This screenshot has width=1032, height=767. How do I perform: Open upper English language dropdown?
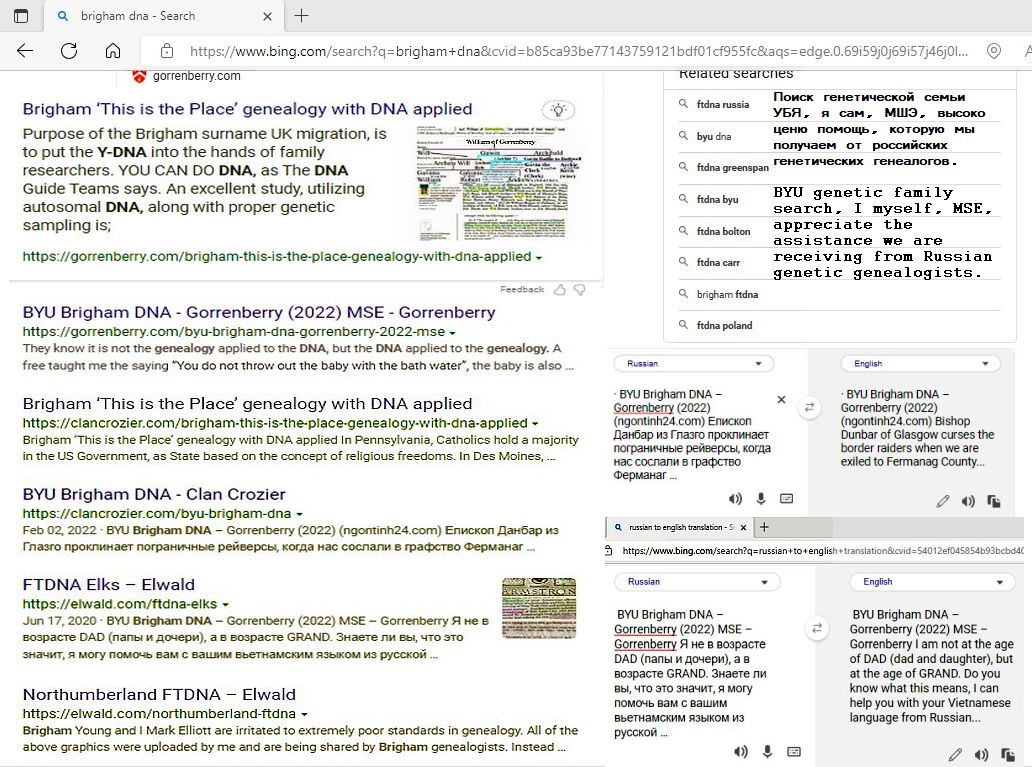[x=920, y=363]
